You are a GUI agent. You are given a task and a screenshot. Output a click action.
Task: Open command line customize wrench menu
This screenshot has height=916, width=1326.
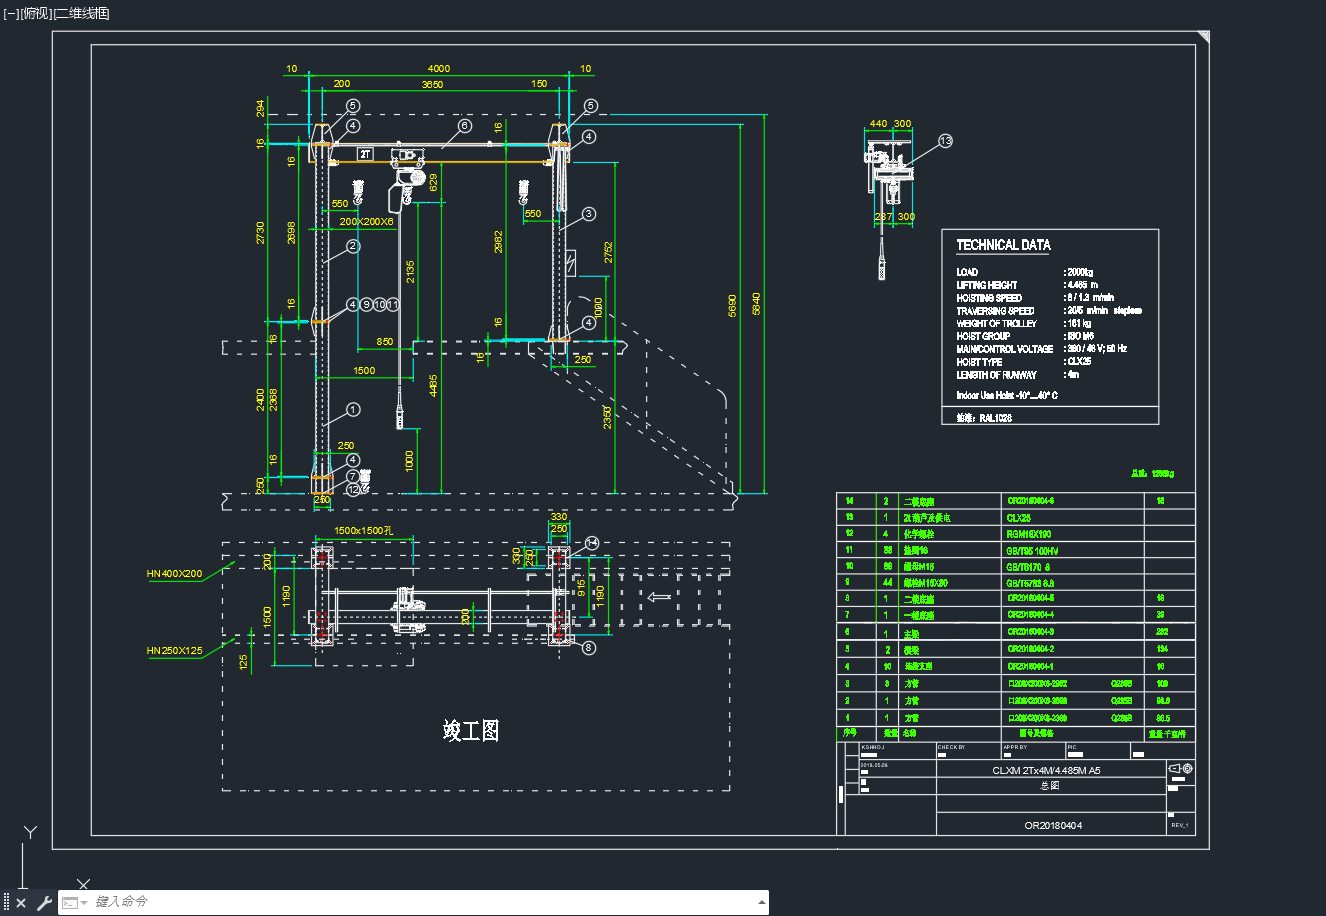[x=44, y=903]
